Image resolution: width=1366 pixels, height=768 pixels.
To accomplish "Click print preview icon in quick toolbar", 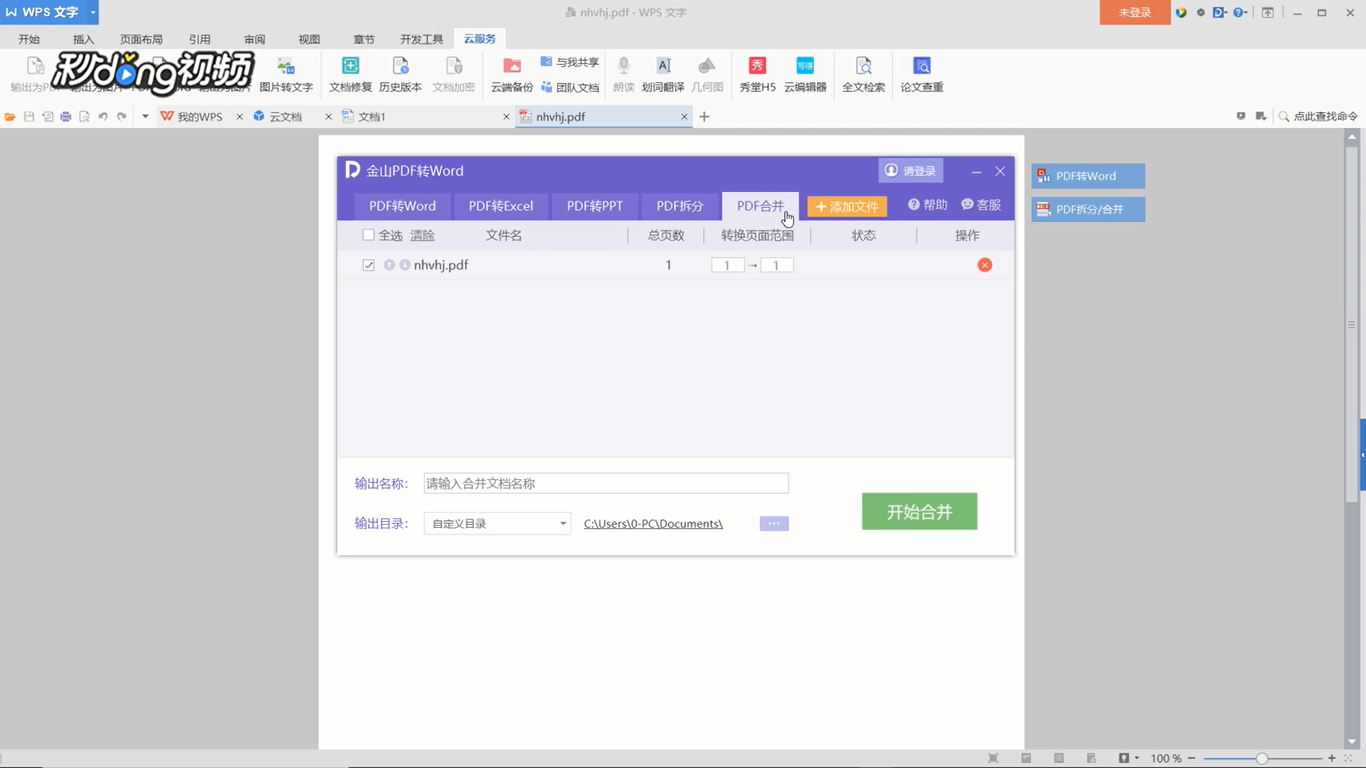I will (x=85, y=117).
